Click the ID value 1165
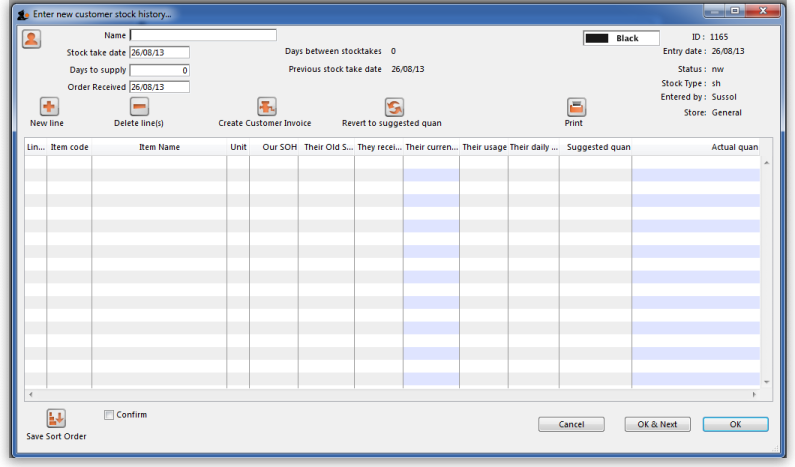Image resolution: width=795 pixels, height=467 pixels. pyautogui.click(x=719, y=37)
